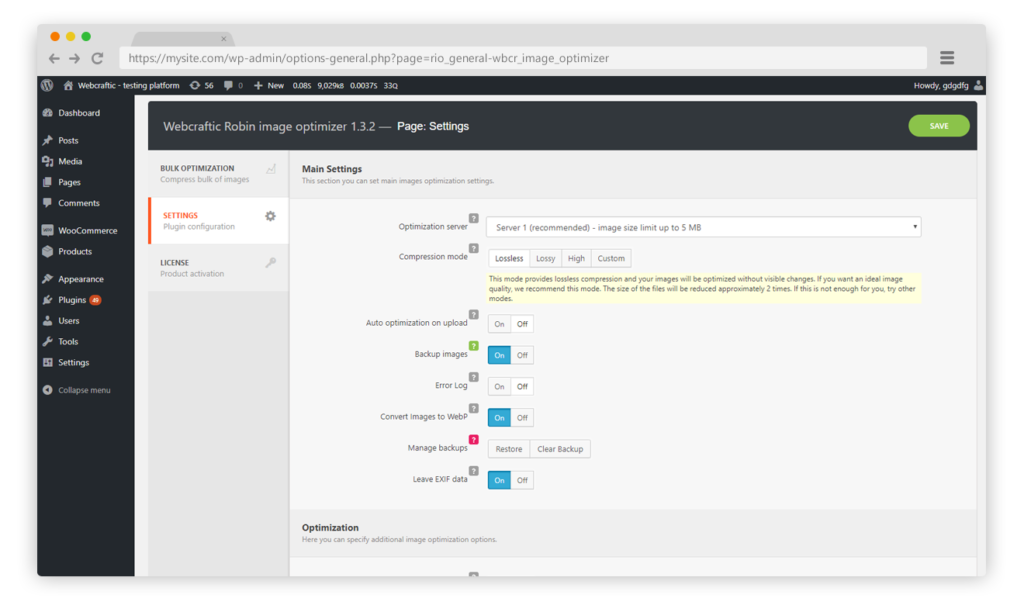Image resolution: width=1024 pixels, height=605 pixels.
Task: Open help hint for Optimization server
Action: pyautogui.click(x=473, y=218)
